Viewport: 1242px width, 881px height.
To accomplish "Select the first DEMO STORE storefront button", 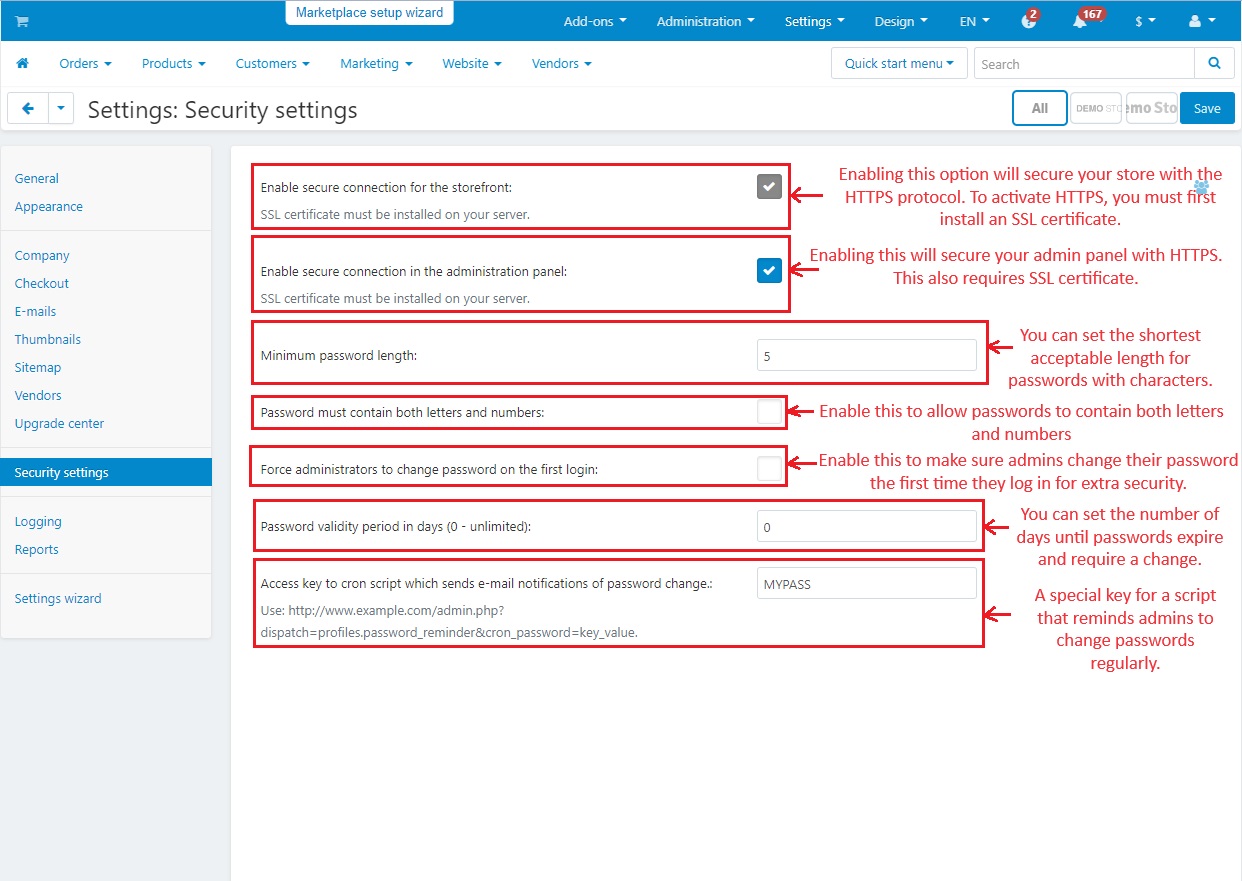I will tap(1096, 108).
